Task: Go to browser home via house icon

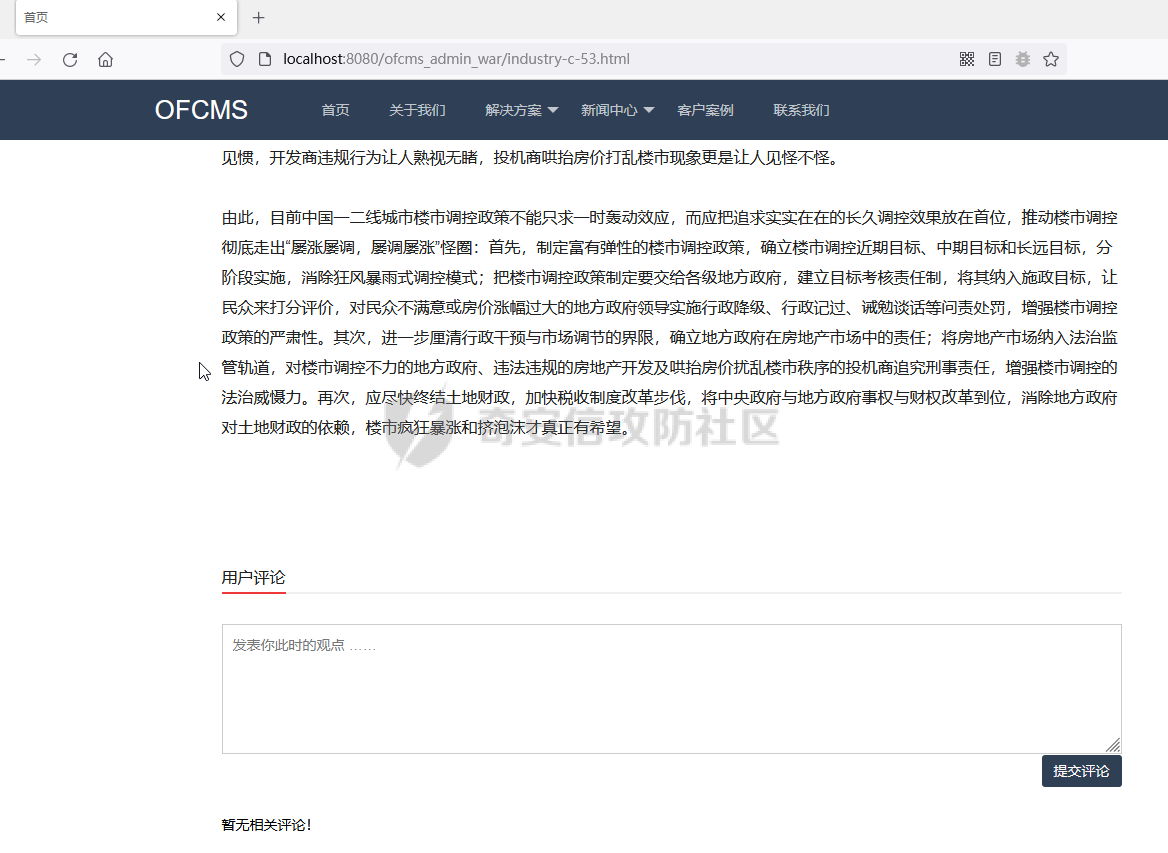Action: pos(105,60)
